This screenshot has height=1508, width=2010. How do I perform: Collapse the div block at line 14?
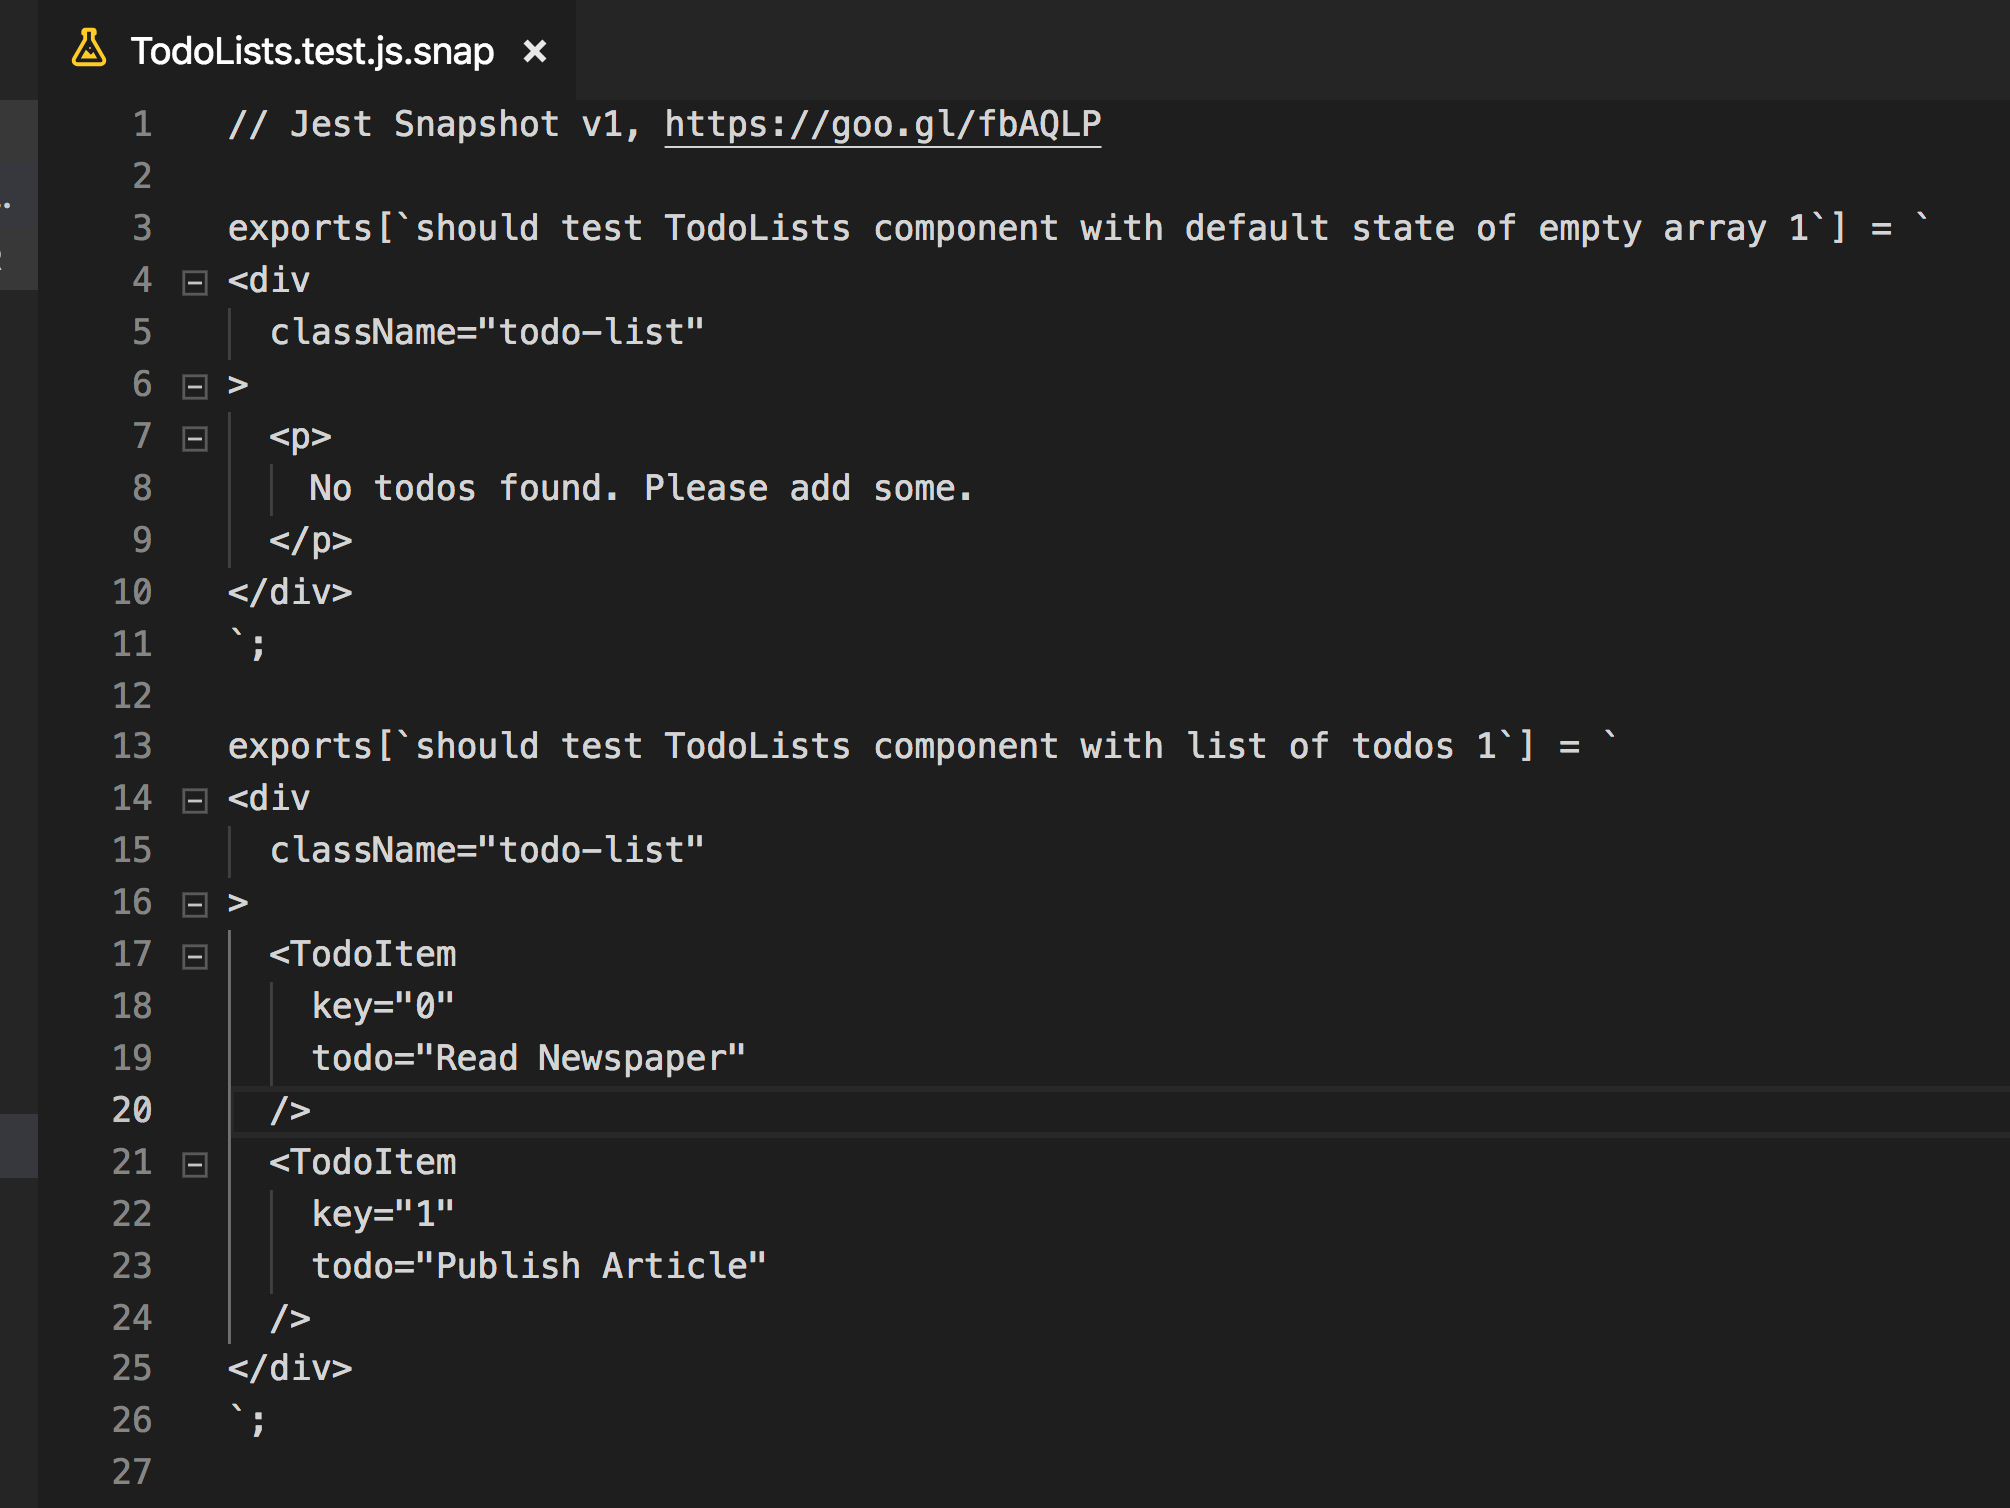195,801
